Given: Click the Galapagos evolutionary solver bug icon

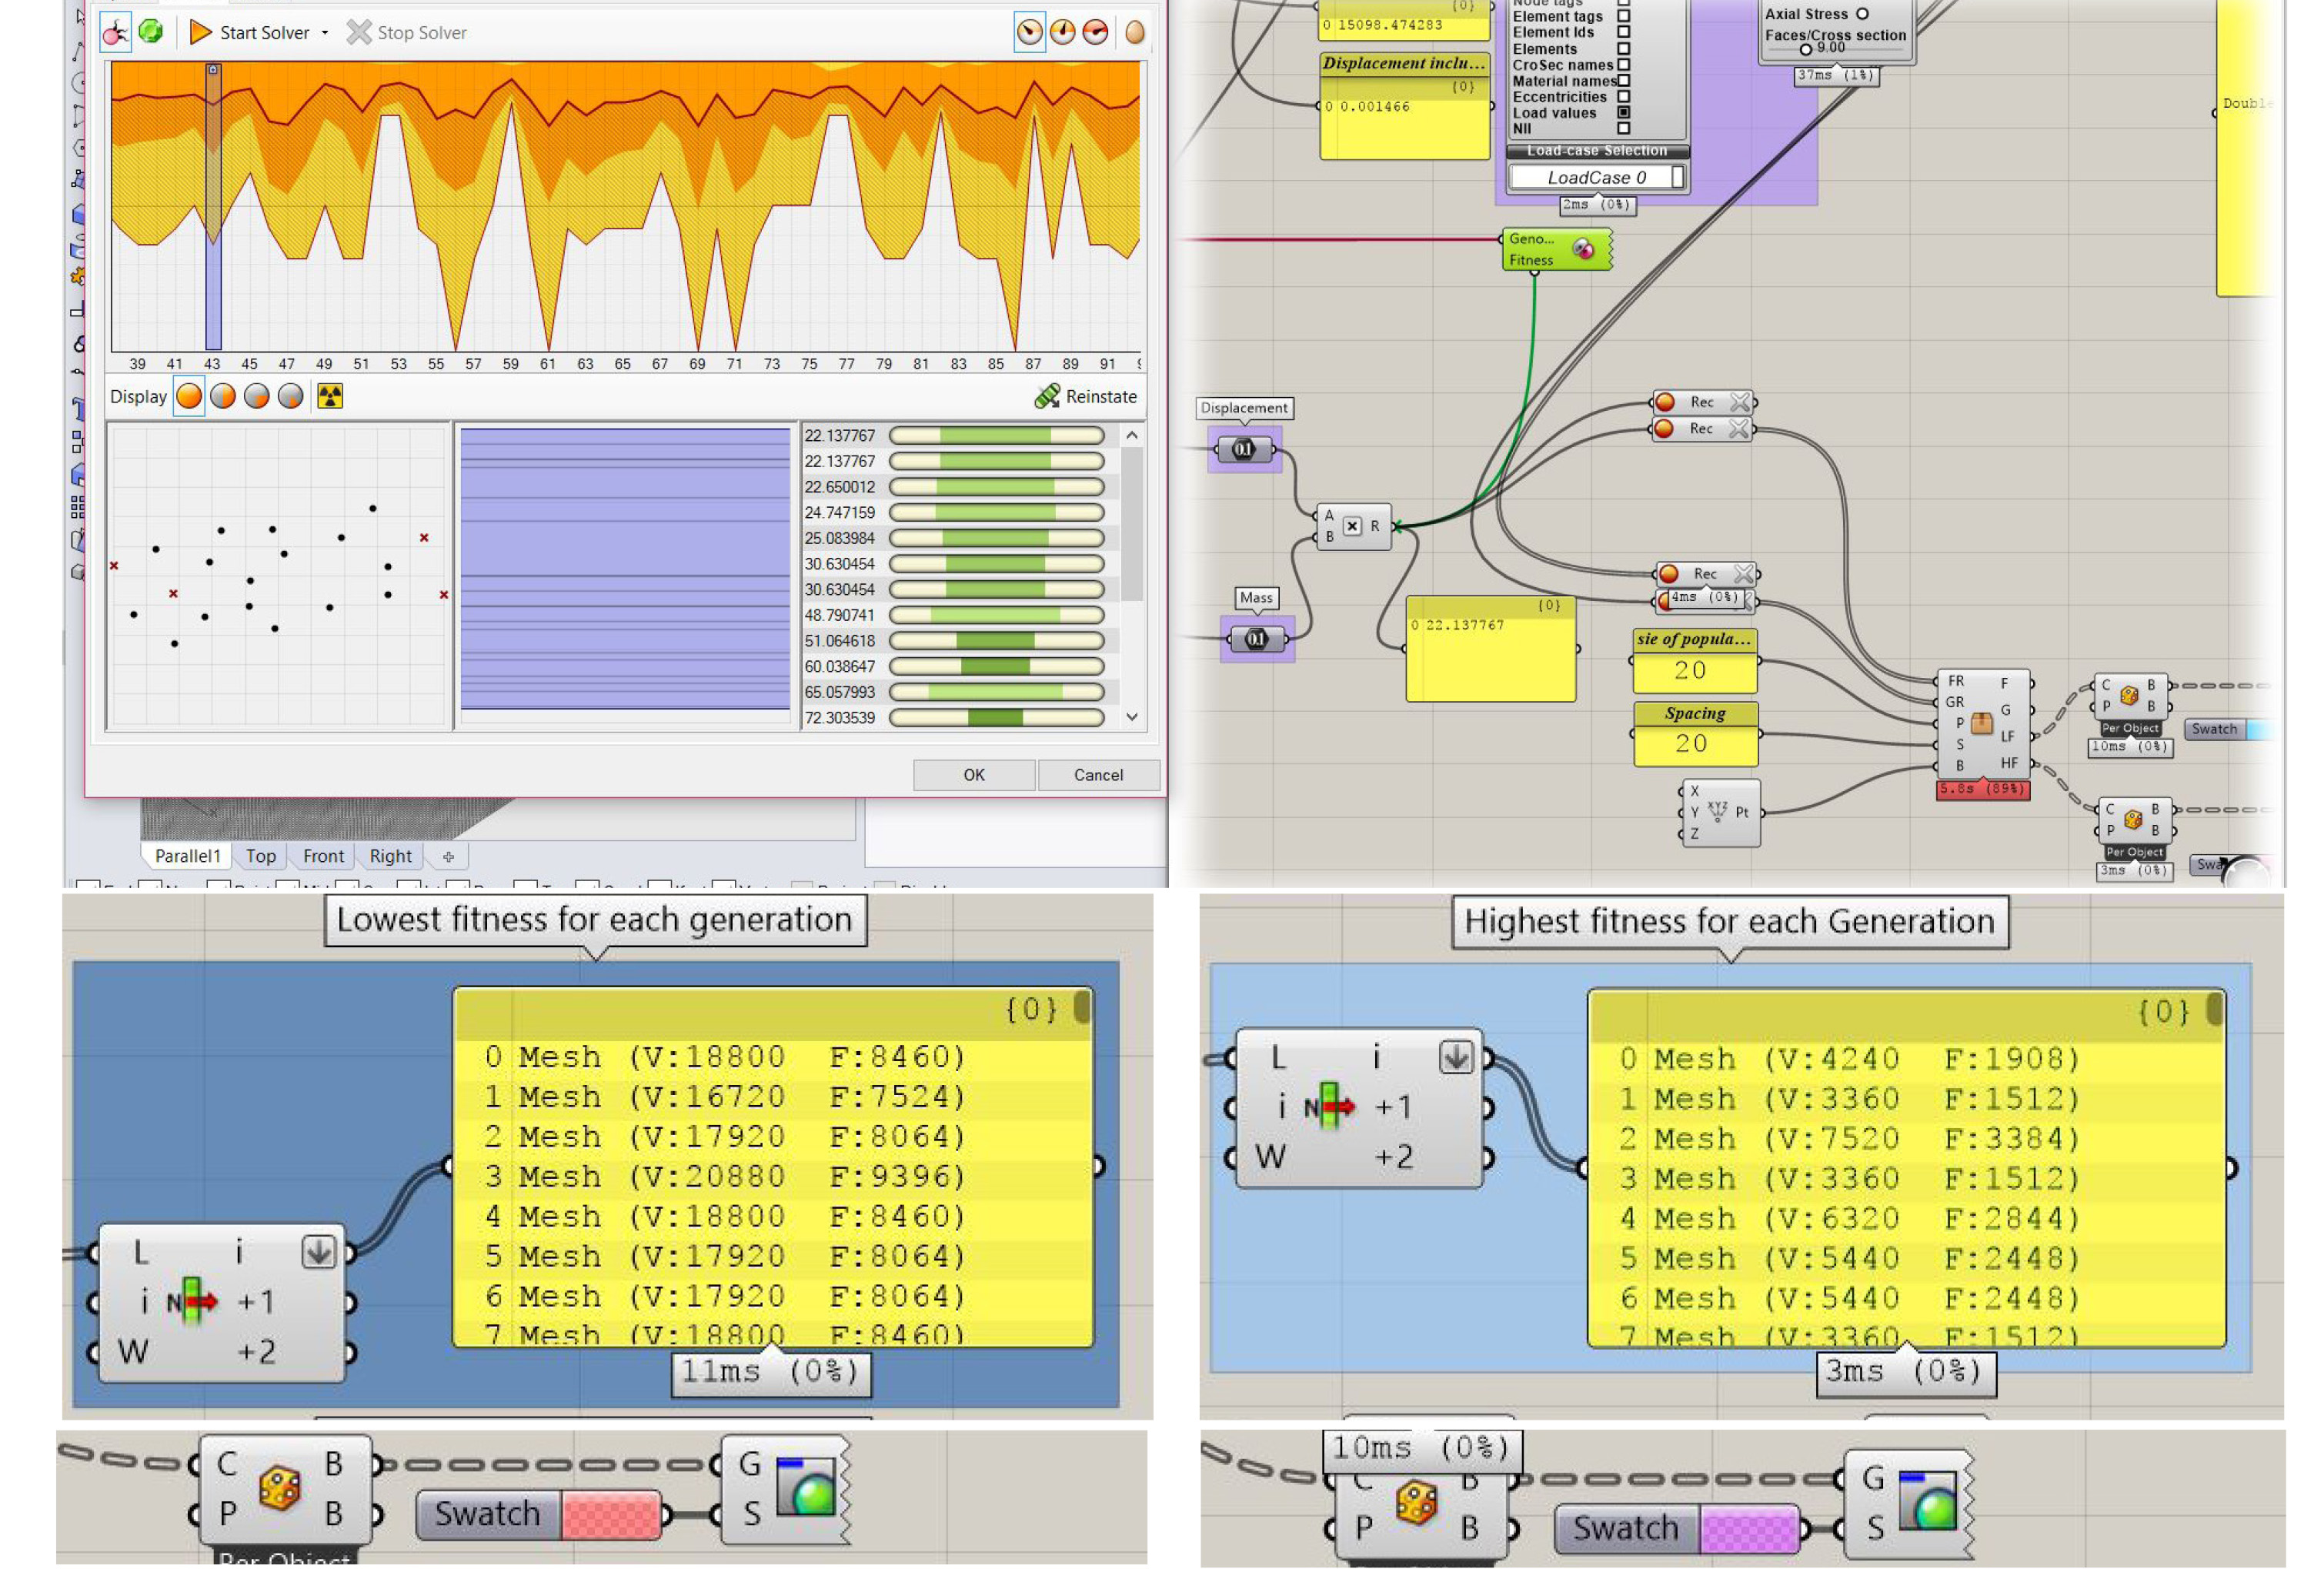Looking at the screenshot, I should (115, 33).
